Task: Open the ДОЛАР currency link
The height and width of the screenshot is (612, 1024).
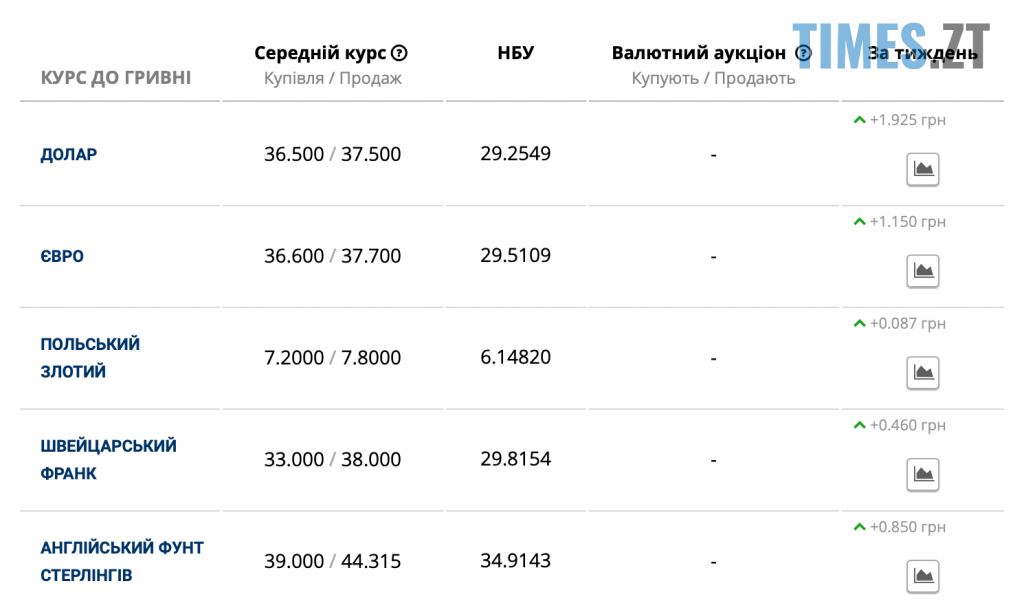Action: pyautogui.click(x=69, y=155)
